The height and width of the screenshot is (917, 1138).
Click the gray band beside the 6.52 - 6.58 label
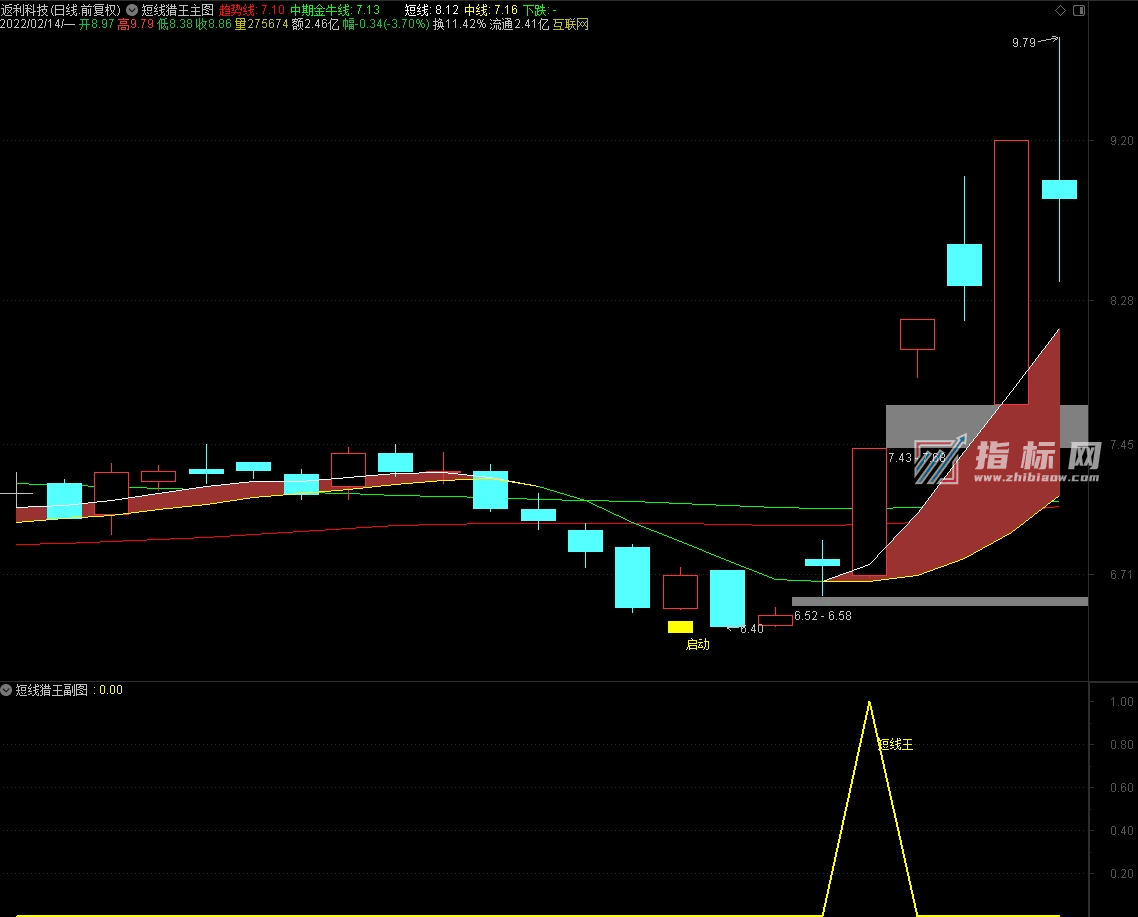tap(940, 601)
